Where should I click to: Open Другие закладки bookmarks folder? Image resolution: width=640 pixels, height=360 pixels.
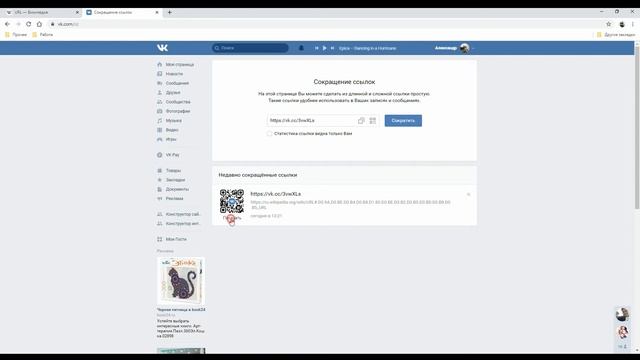tap(616, 35)
